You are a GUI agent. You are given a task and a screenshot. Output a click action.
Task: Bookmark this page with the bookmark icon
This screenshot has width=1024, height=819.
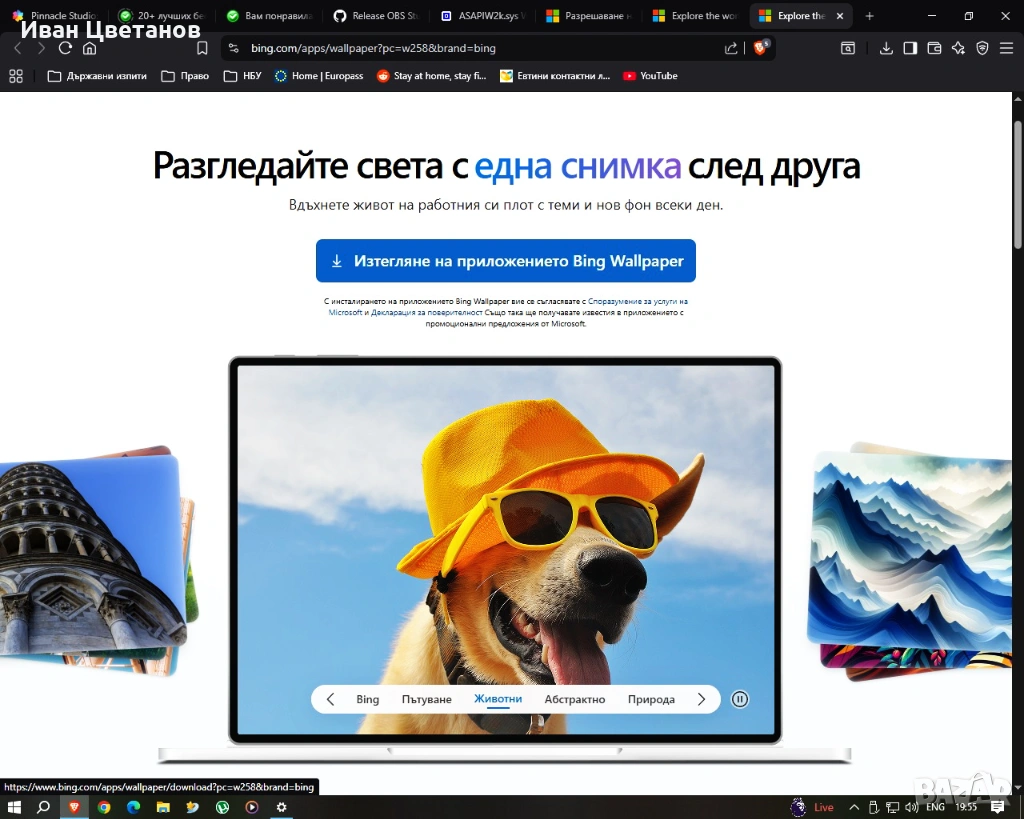[202, 48]
